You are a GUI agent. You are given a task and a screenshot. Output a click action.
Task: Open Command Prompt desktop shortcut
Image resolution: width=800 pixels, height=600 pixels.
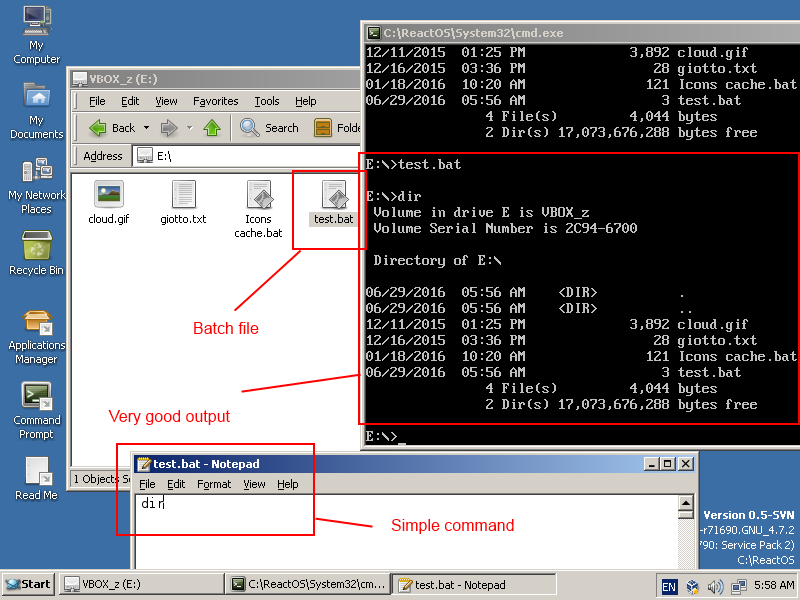coord(36,396)
